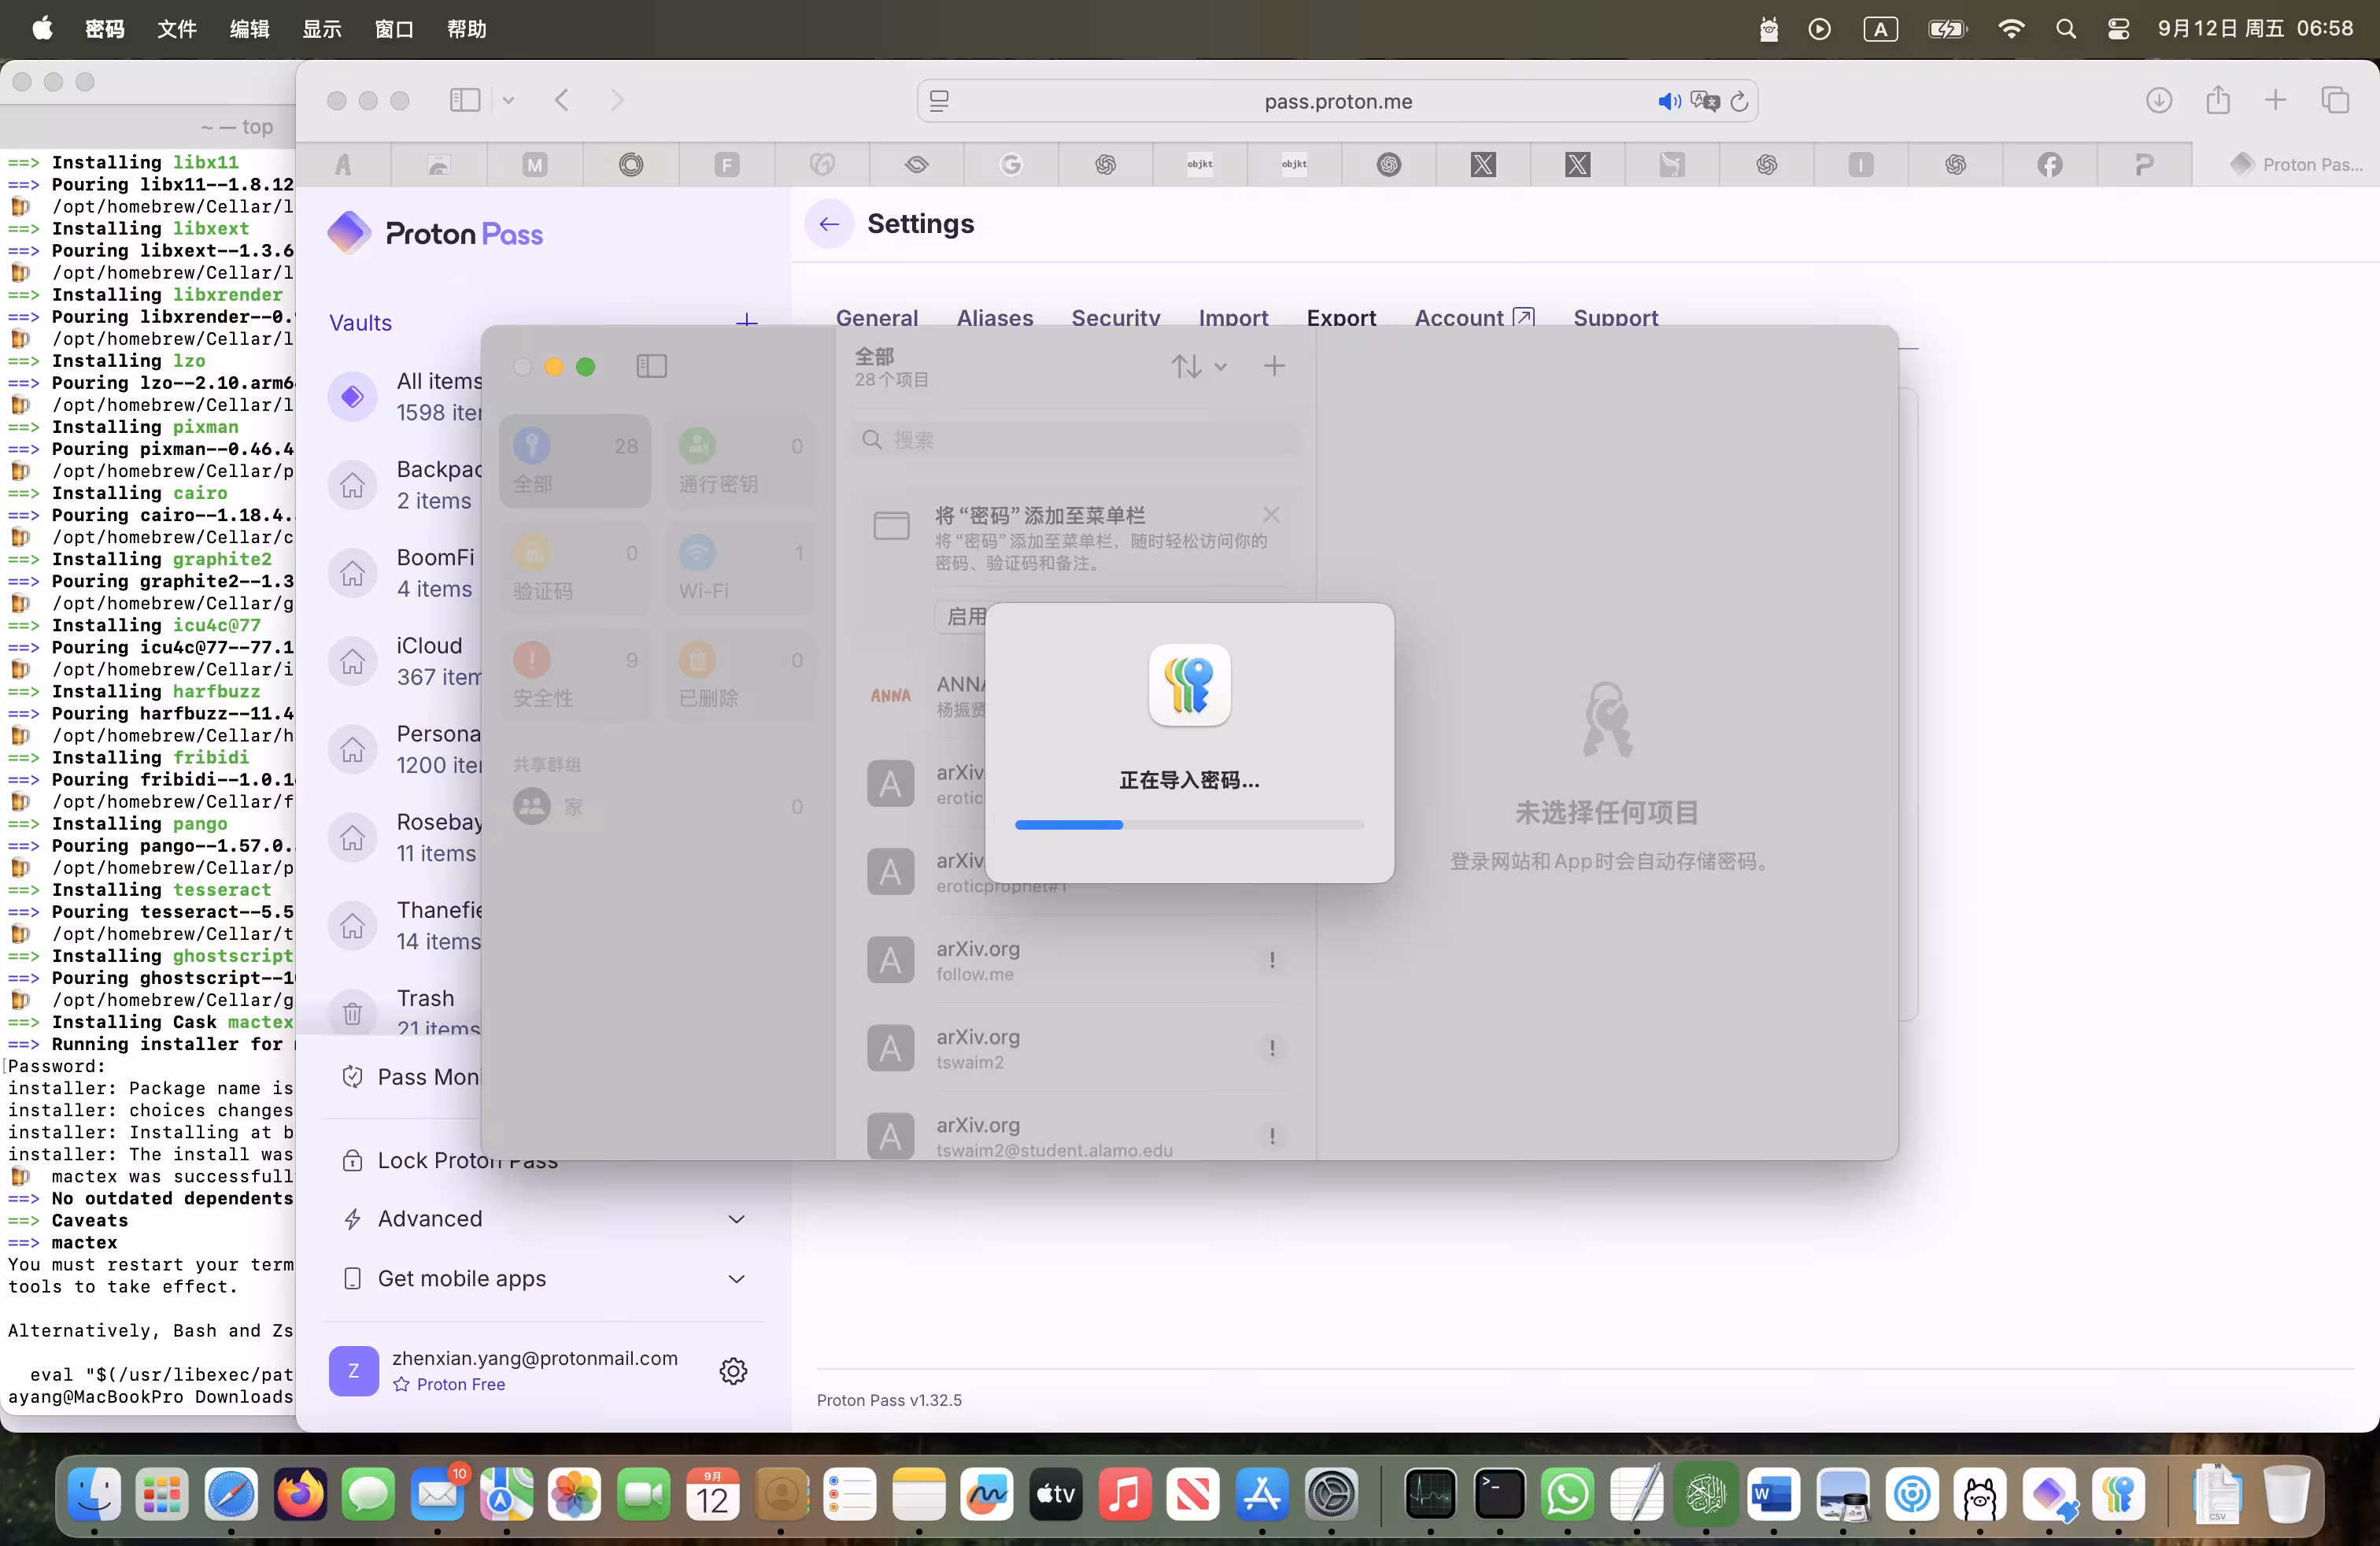Open Safari sidebar options dropdown arrow
The image size is (2380, 1546).
(508, 100)
